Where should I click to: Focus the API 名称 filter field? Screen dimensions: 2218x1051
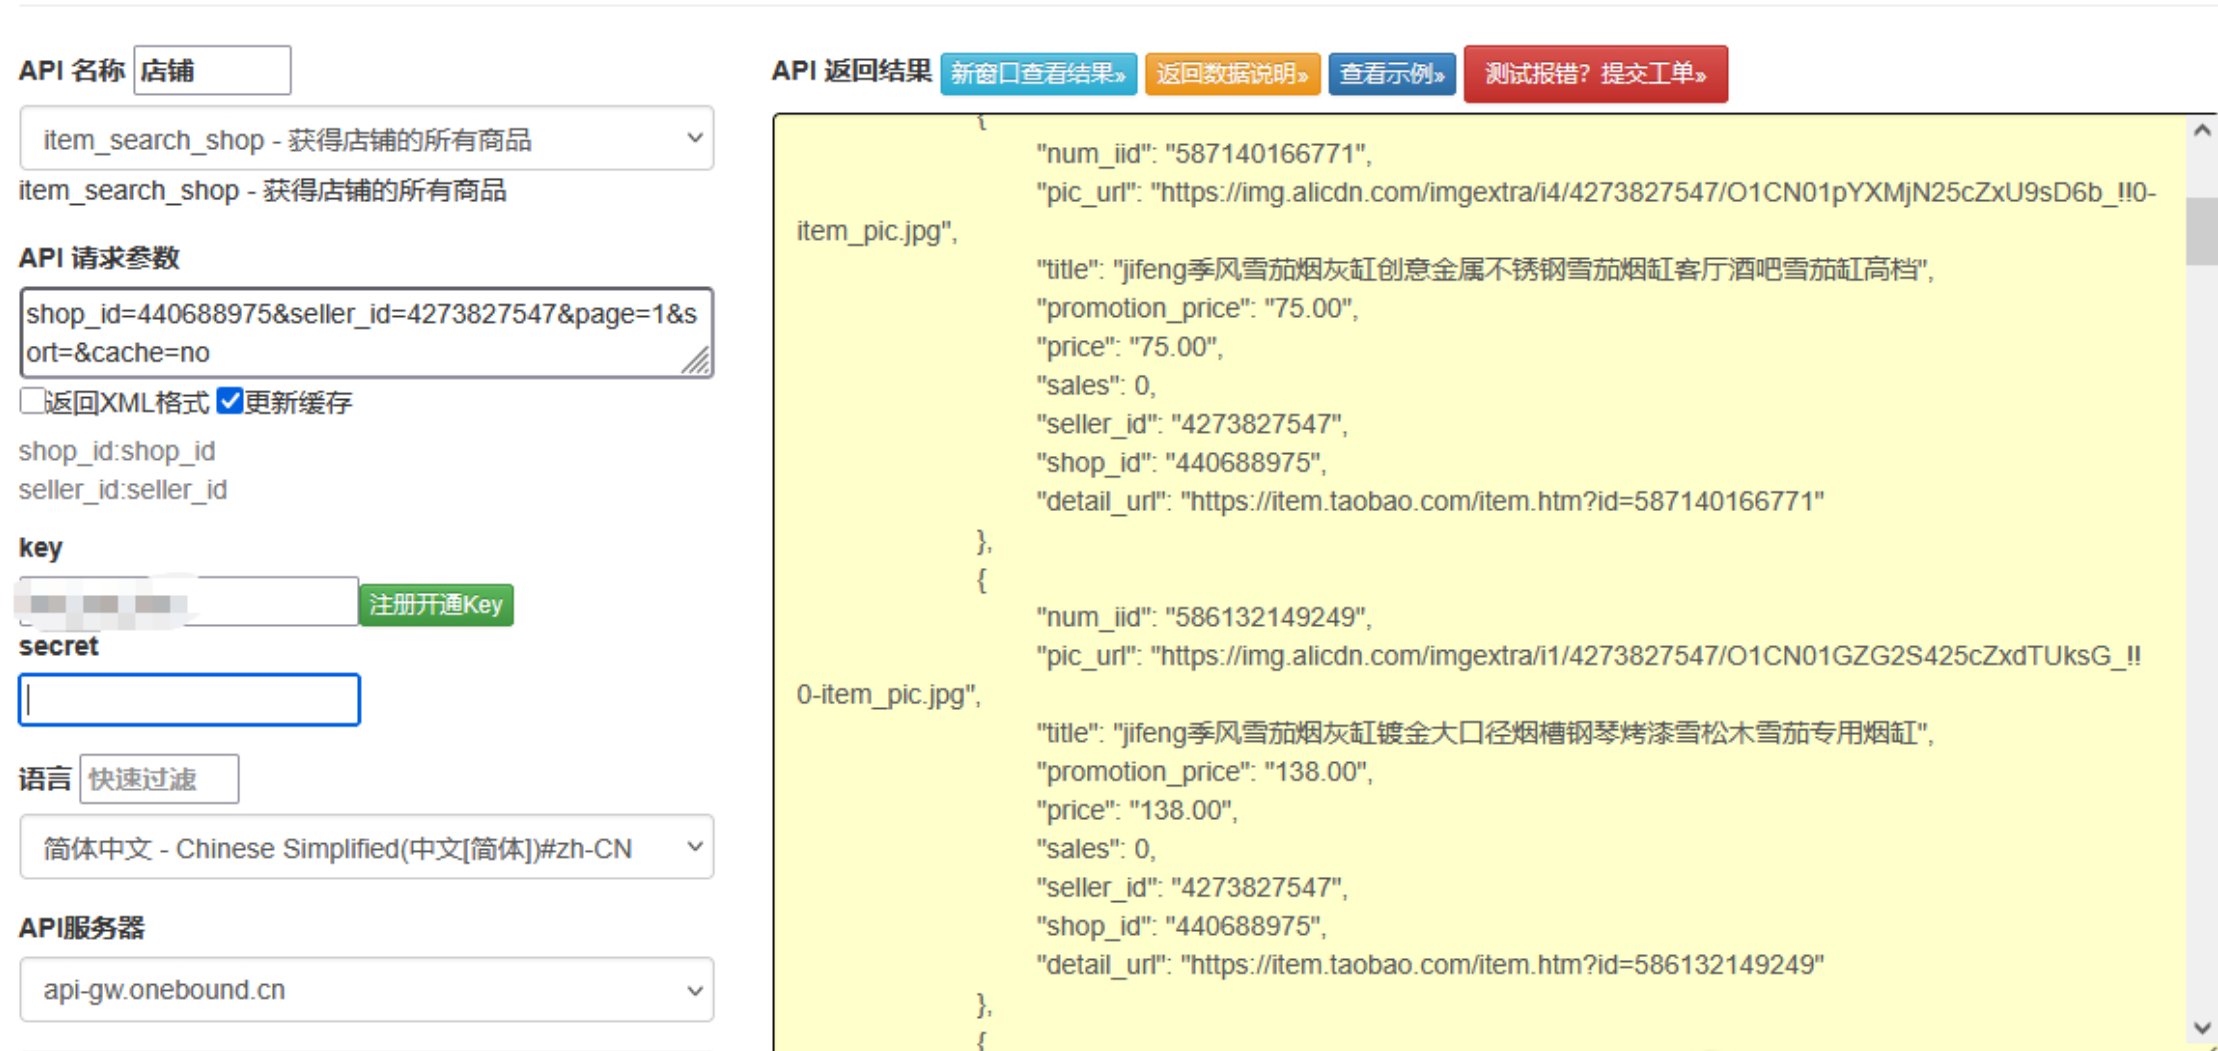click(x=212, y=71)
